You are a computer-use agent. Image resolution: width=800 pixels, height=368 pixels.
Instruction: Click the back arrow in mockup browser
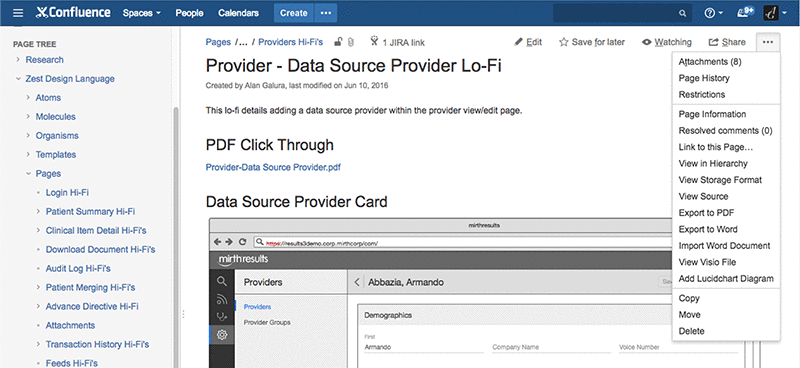(x=218, y=242)
